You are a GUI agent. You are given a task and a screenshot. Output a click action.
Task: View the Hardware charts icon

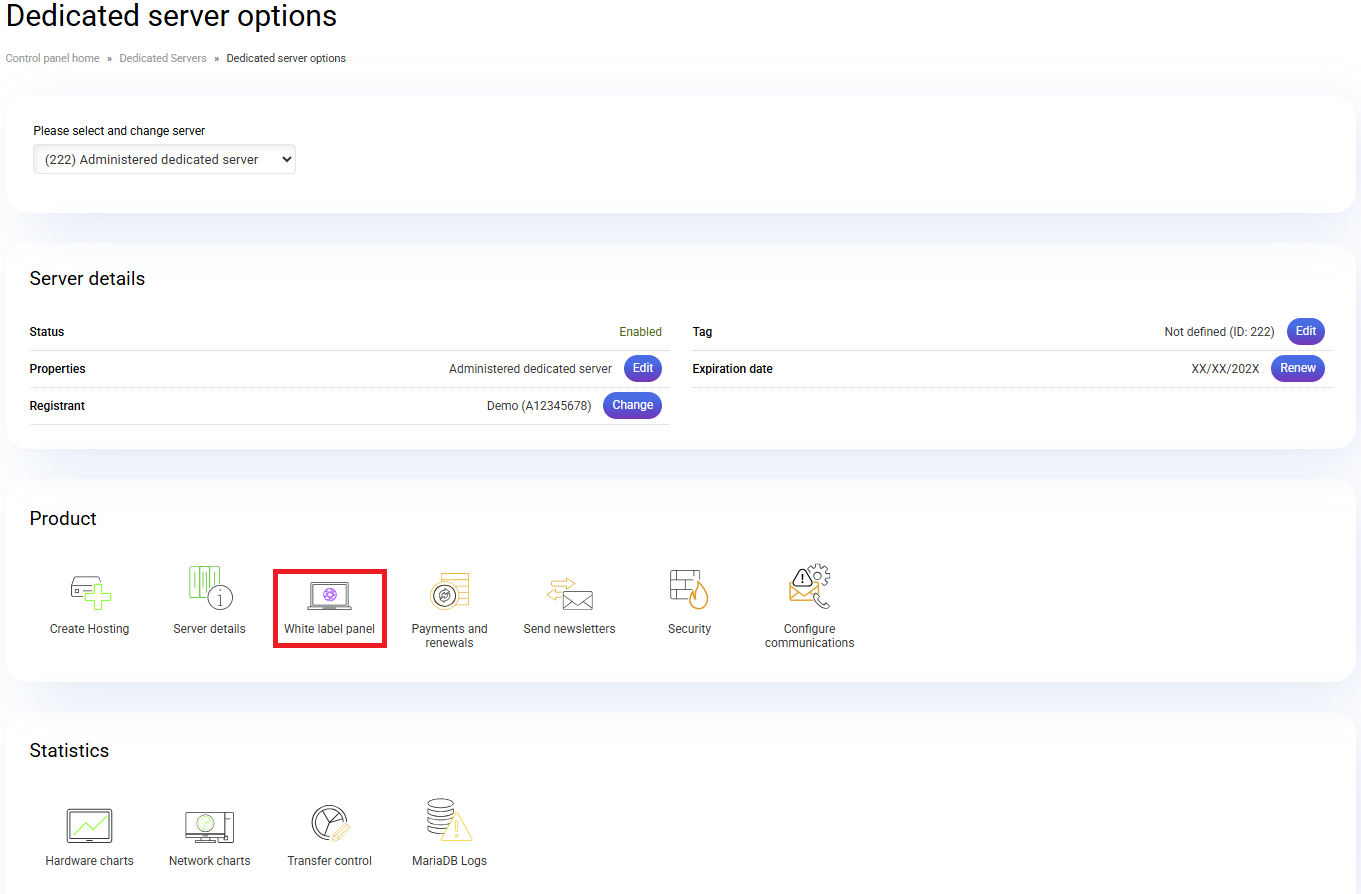[x=89, y=826]
